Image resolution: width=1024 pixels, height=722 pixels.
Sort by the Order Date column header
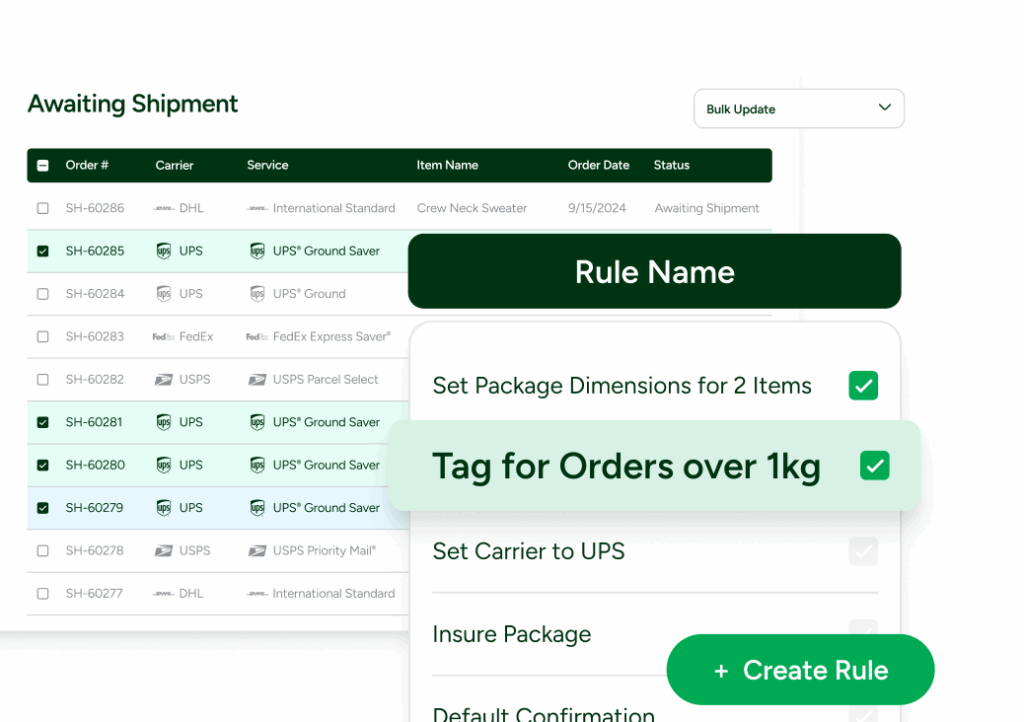tap(598, 166)
